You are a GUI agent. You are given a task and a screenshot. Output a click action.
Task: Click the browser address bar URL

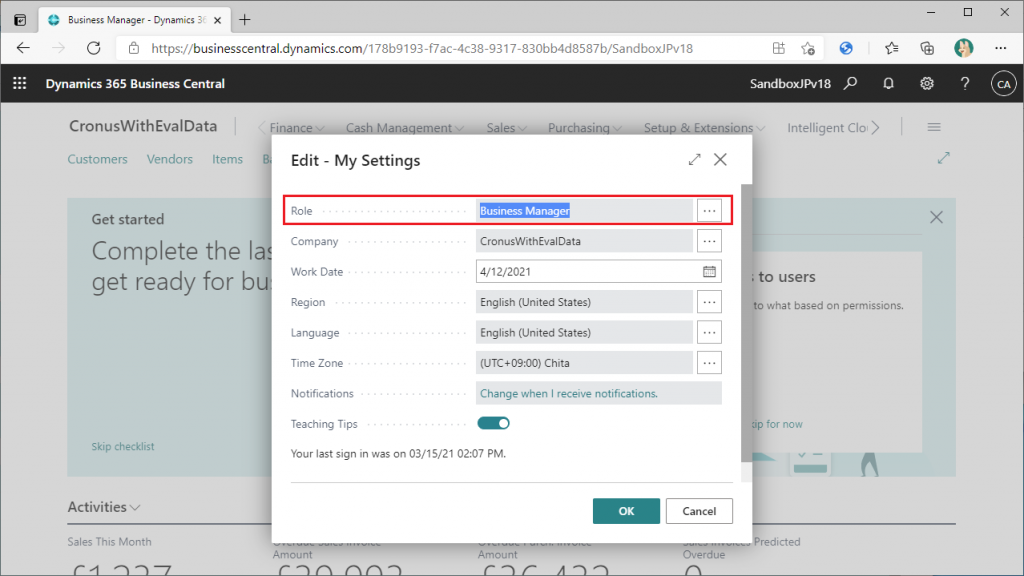point(422,48)
